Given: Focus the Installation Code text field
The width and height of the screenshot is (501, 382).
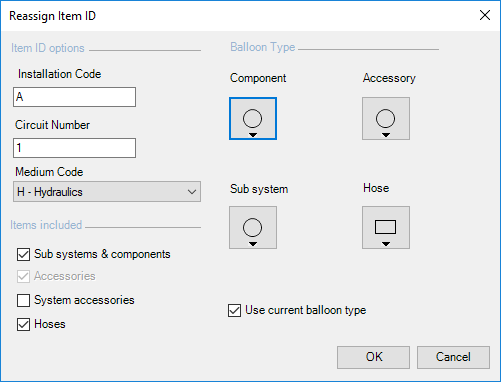Looking at the screenshot, I should pyautogui.click(x=74, y=97).
